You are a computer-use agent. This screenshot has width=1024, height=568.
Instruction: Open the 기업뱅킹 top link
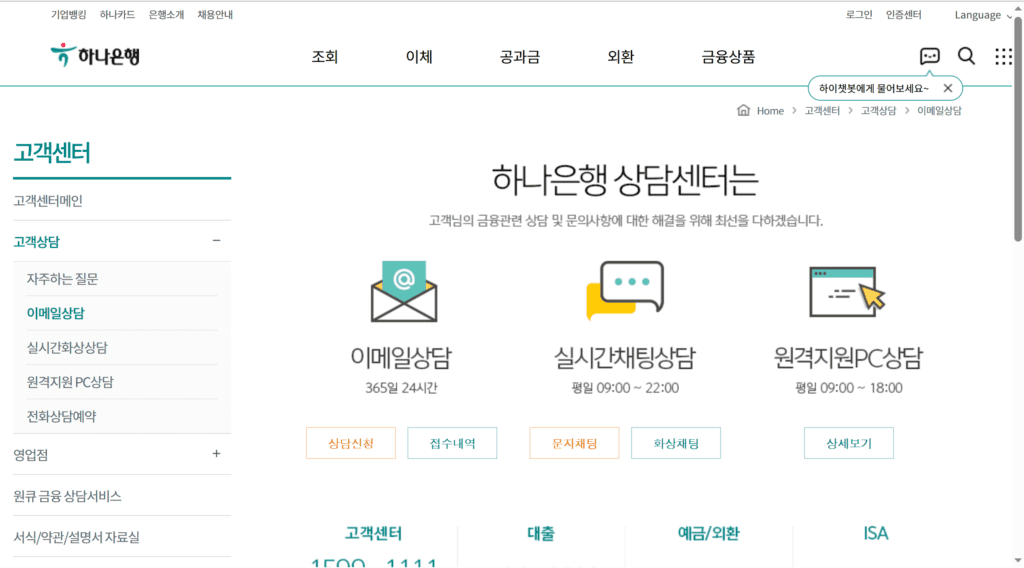point(69,14)
